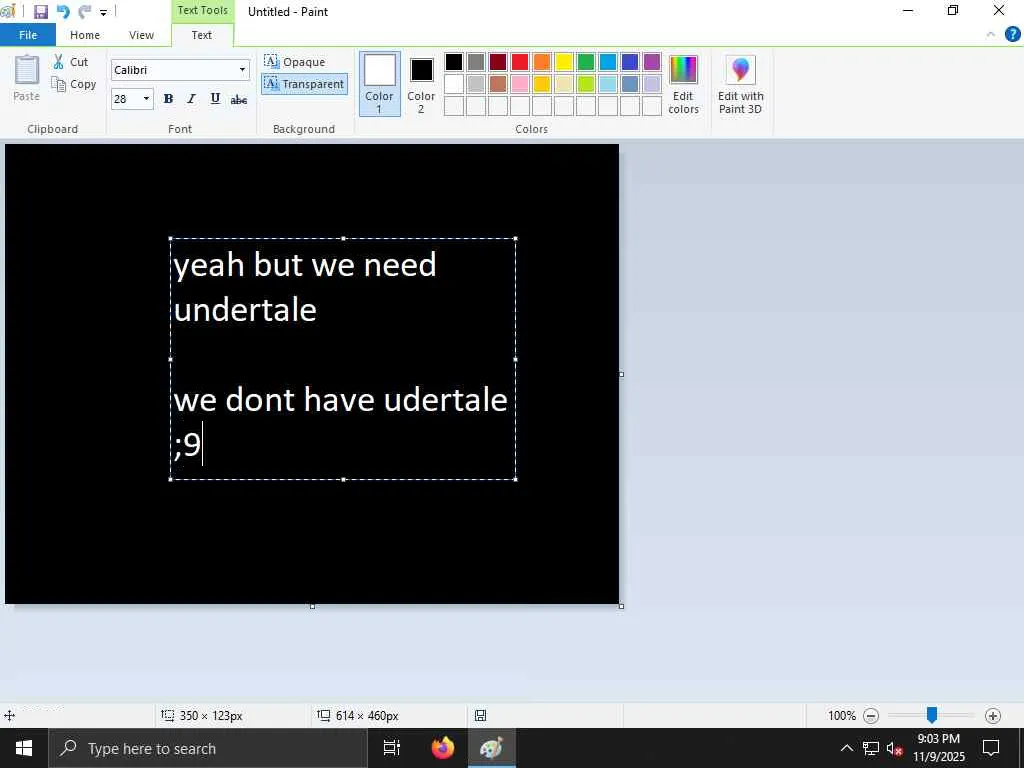Open the File menu
Image resolution: width=1024 pixels, height=768 pixels.
28,35
